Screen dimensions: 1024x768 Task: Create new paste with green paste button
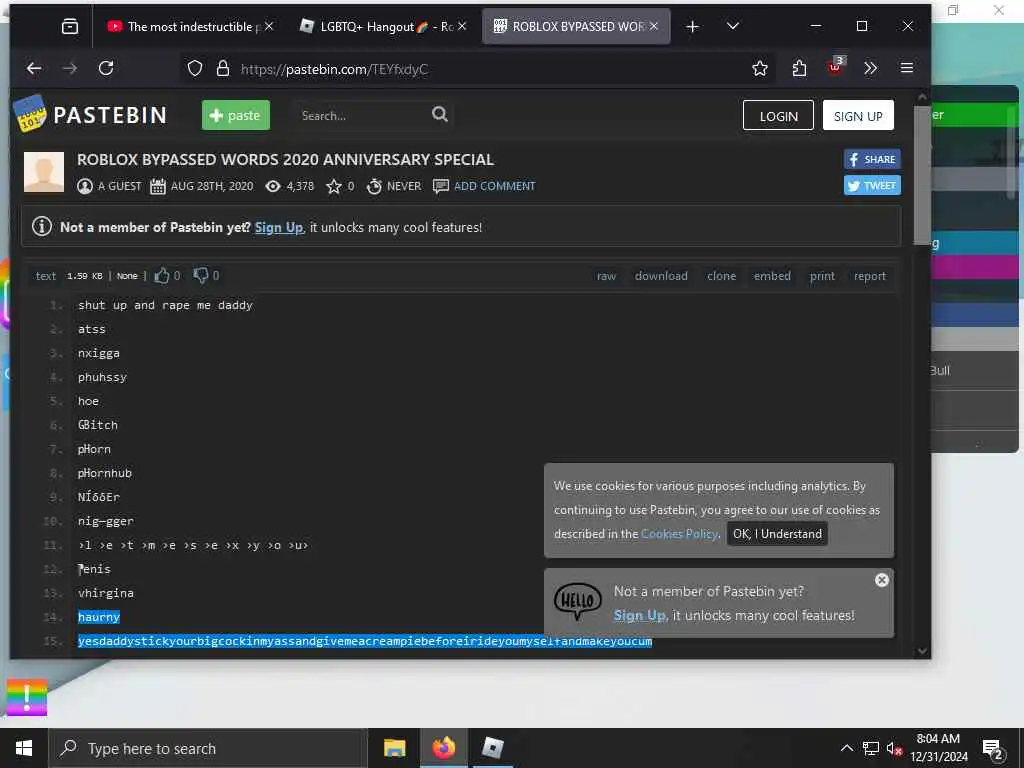coord(236,115)
